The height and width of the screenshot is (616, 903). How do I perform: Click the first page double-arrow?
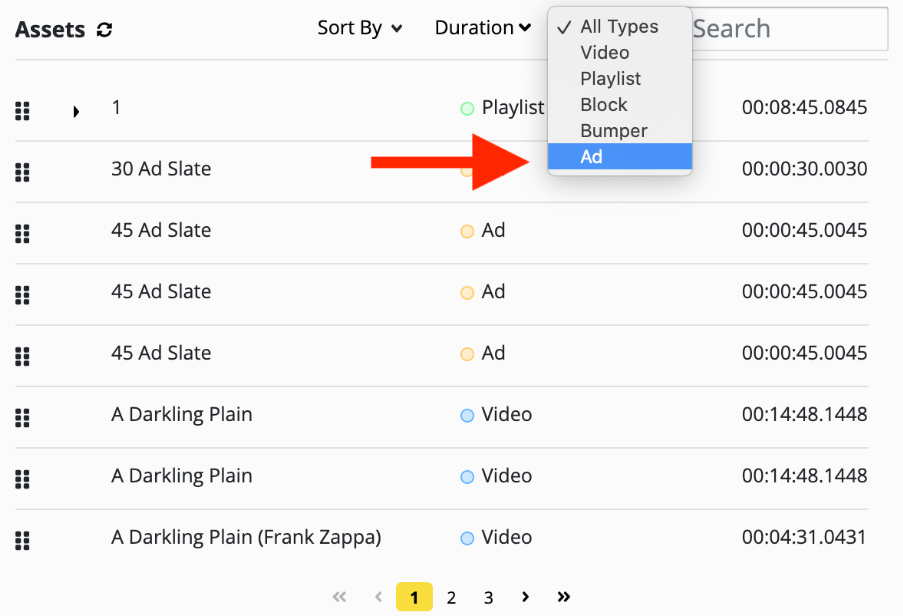click(x=339, y=597)
